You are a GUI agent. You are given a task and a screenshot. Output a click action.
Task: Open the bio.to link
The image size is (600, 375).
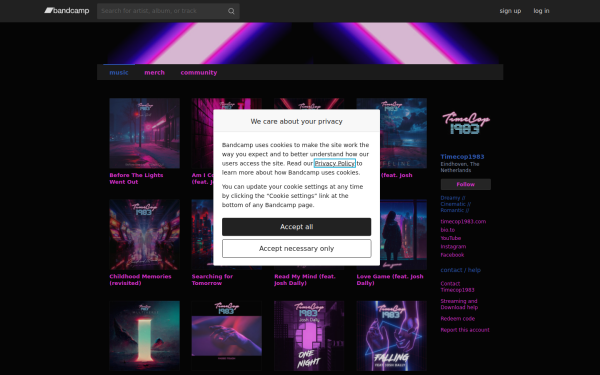click(448, 230)
